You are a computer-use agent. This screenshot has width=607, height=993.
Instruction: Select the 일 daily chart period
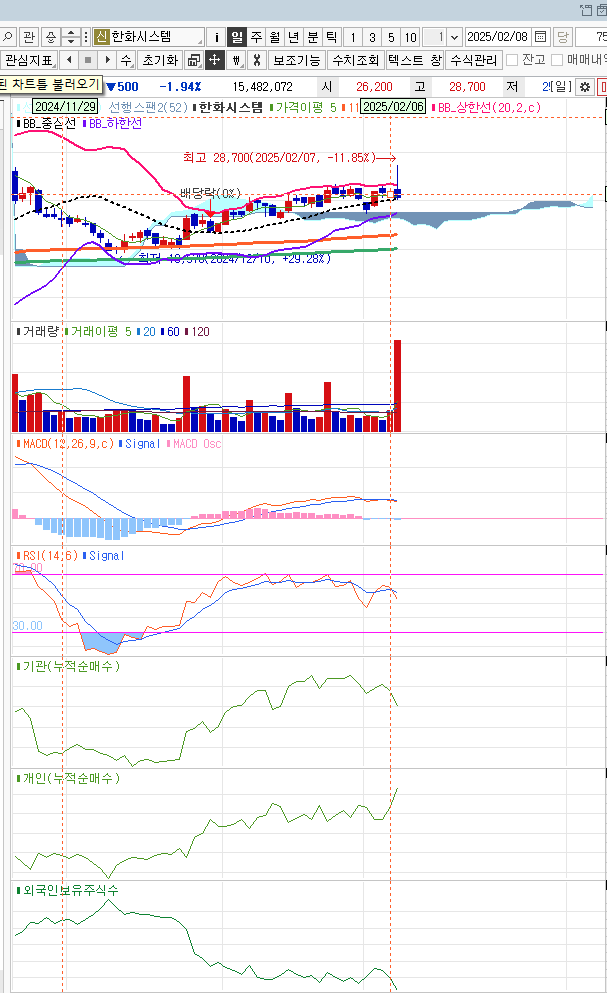click(237, 37)
